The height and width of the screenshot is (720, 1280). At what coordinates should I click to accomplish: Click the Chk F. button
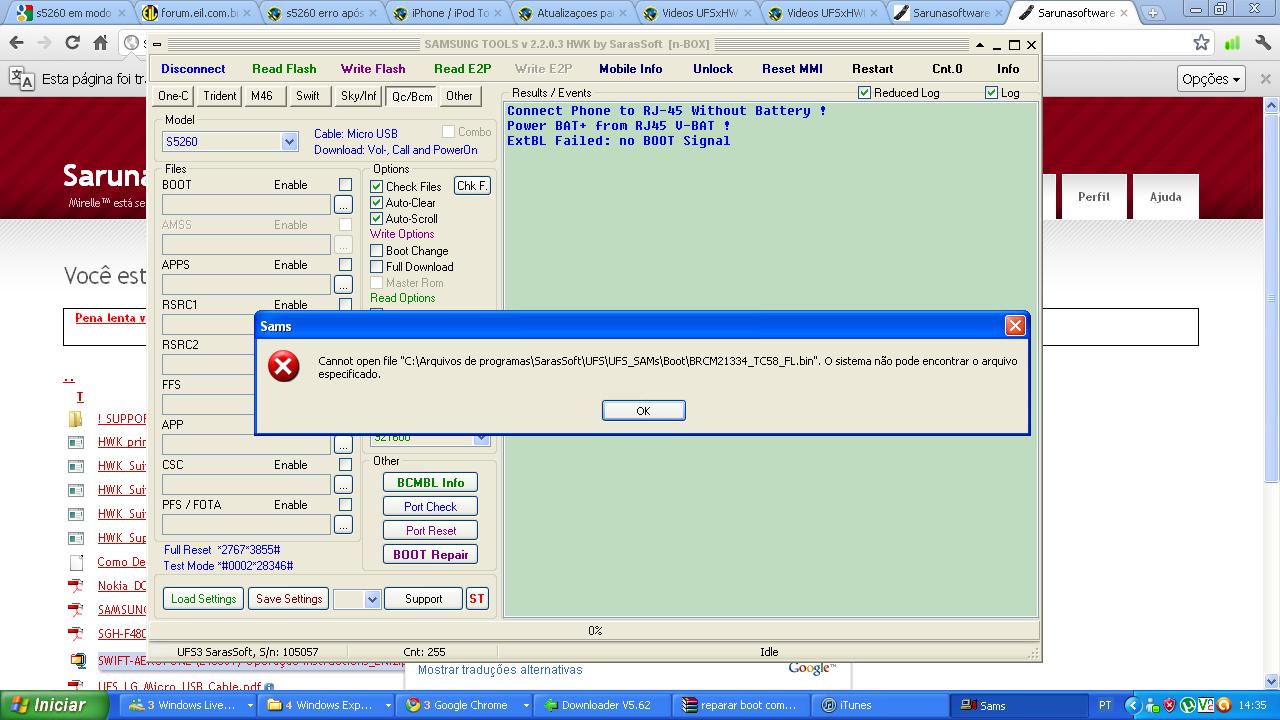472,186
